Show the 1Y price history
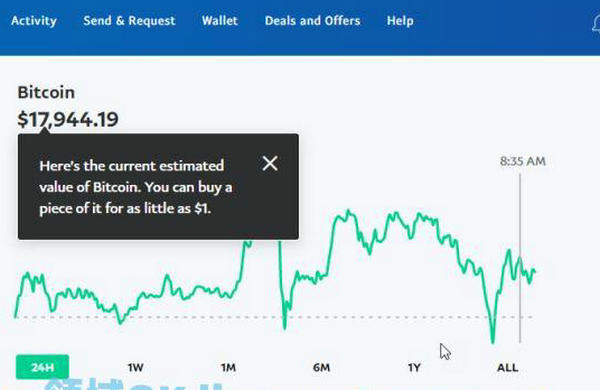This screenshot has height=390, width=600. [x=414, y=367]
